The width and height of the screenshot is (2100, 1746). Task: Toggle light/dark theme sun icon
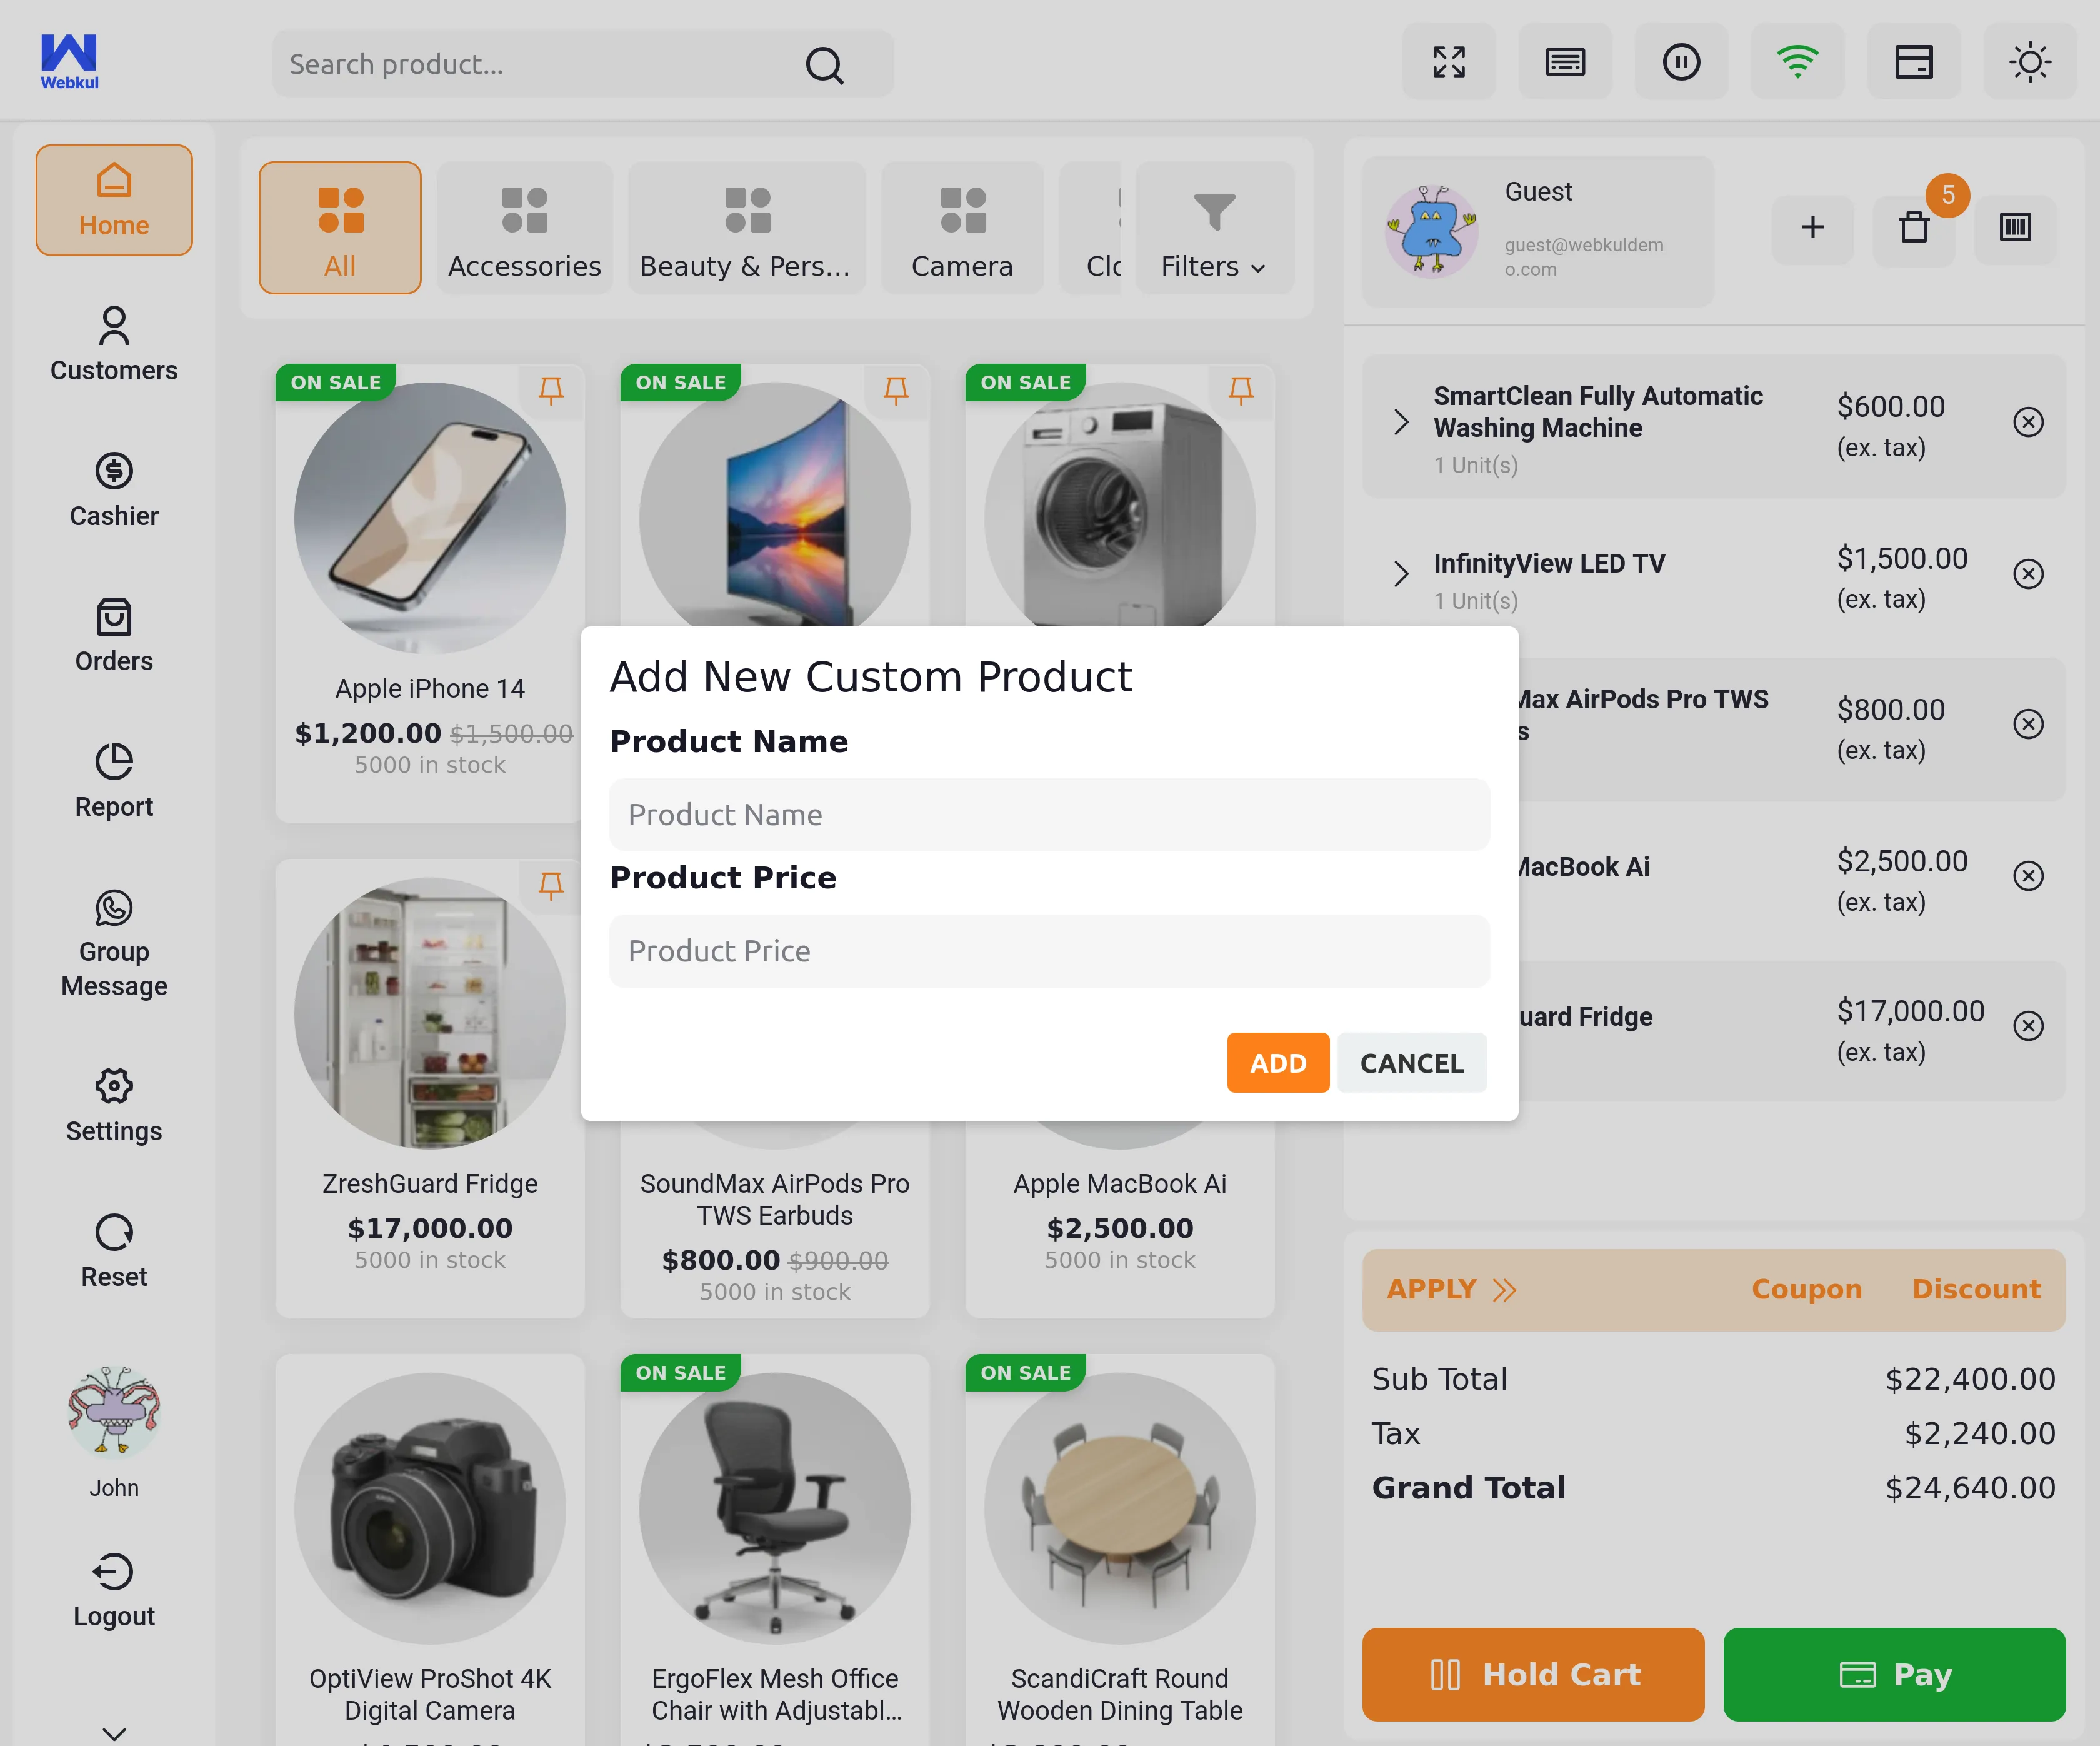(x=2030, y=62)
